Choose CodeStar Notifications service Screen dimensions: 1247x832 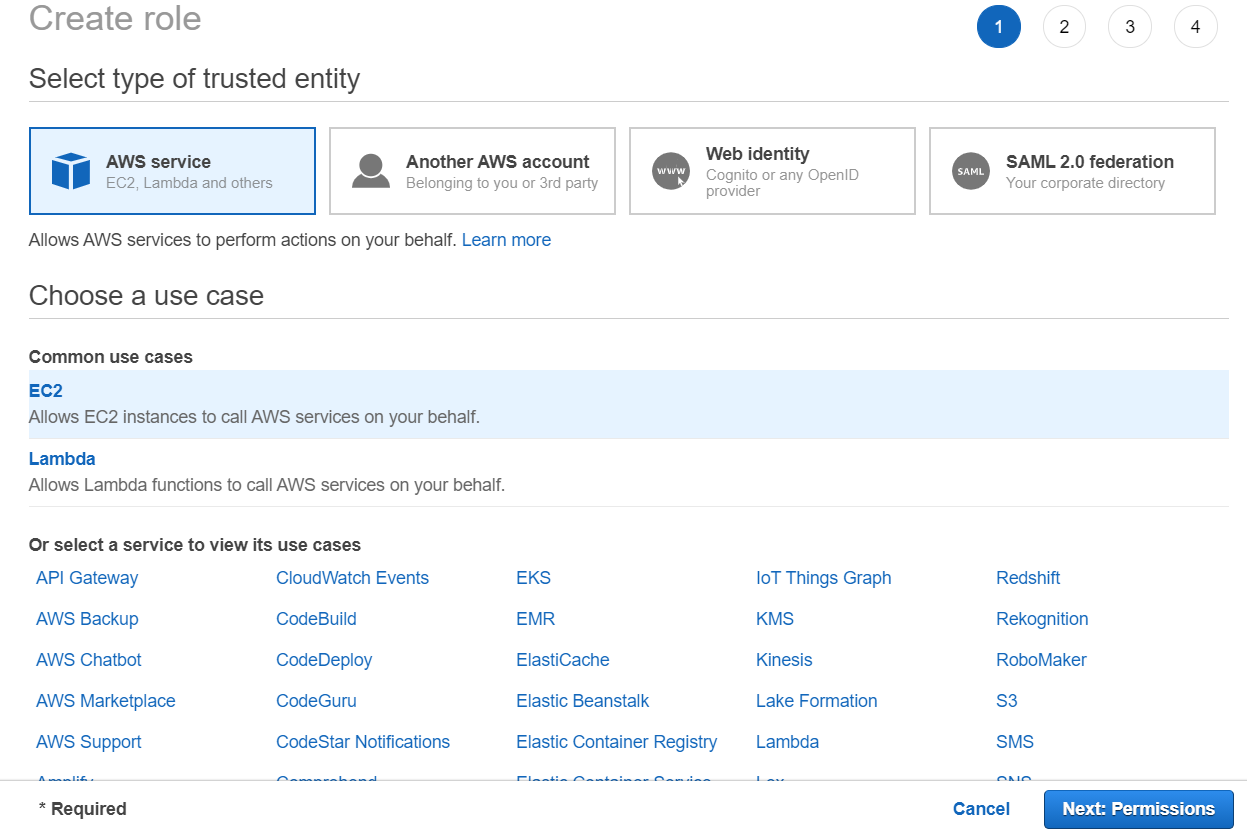pyautogui.click(x=363, y=742)
